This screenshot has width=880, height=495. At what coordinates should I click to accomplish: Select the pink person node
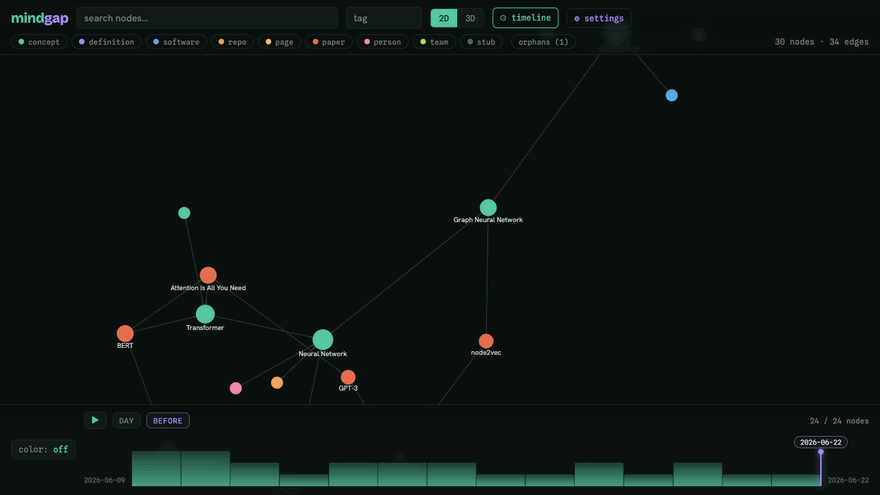(x=236, y=388)
